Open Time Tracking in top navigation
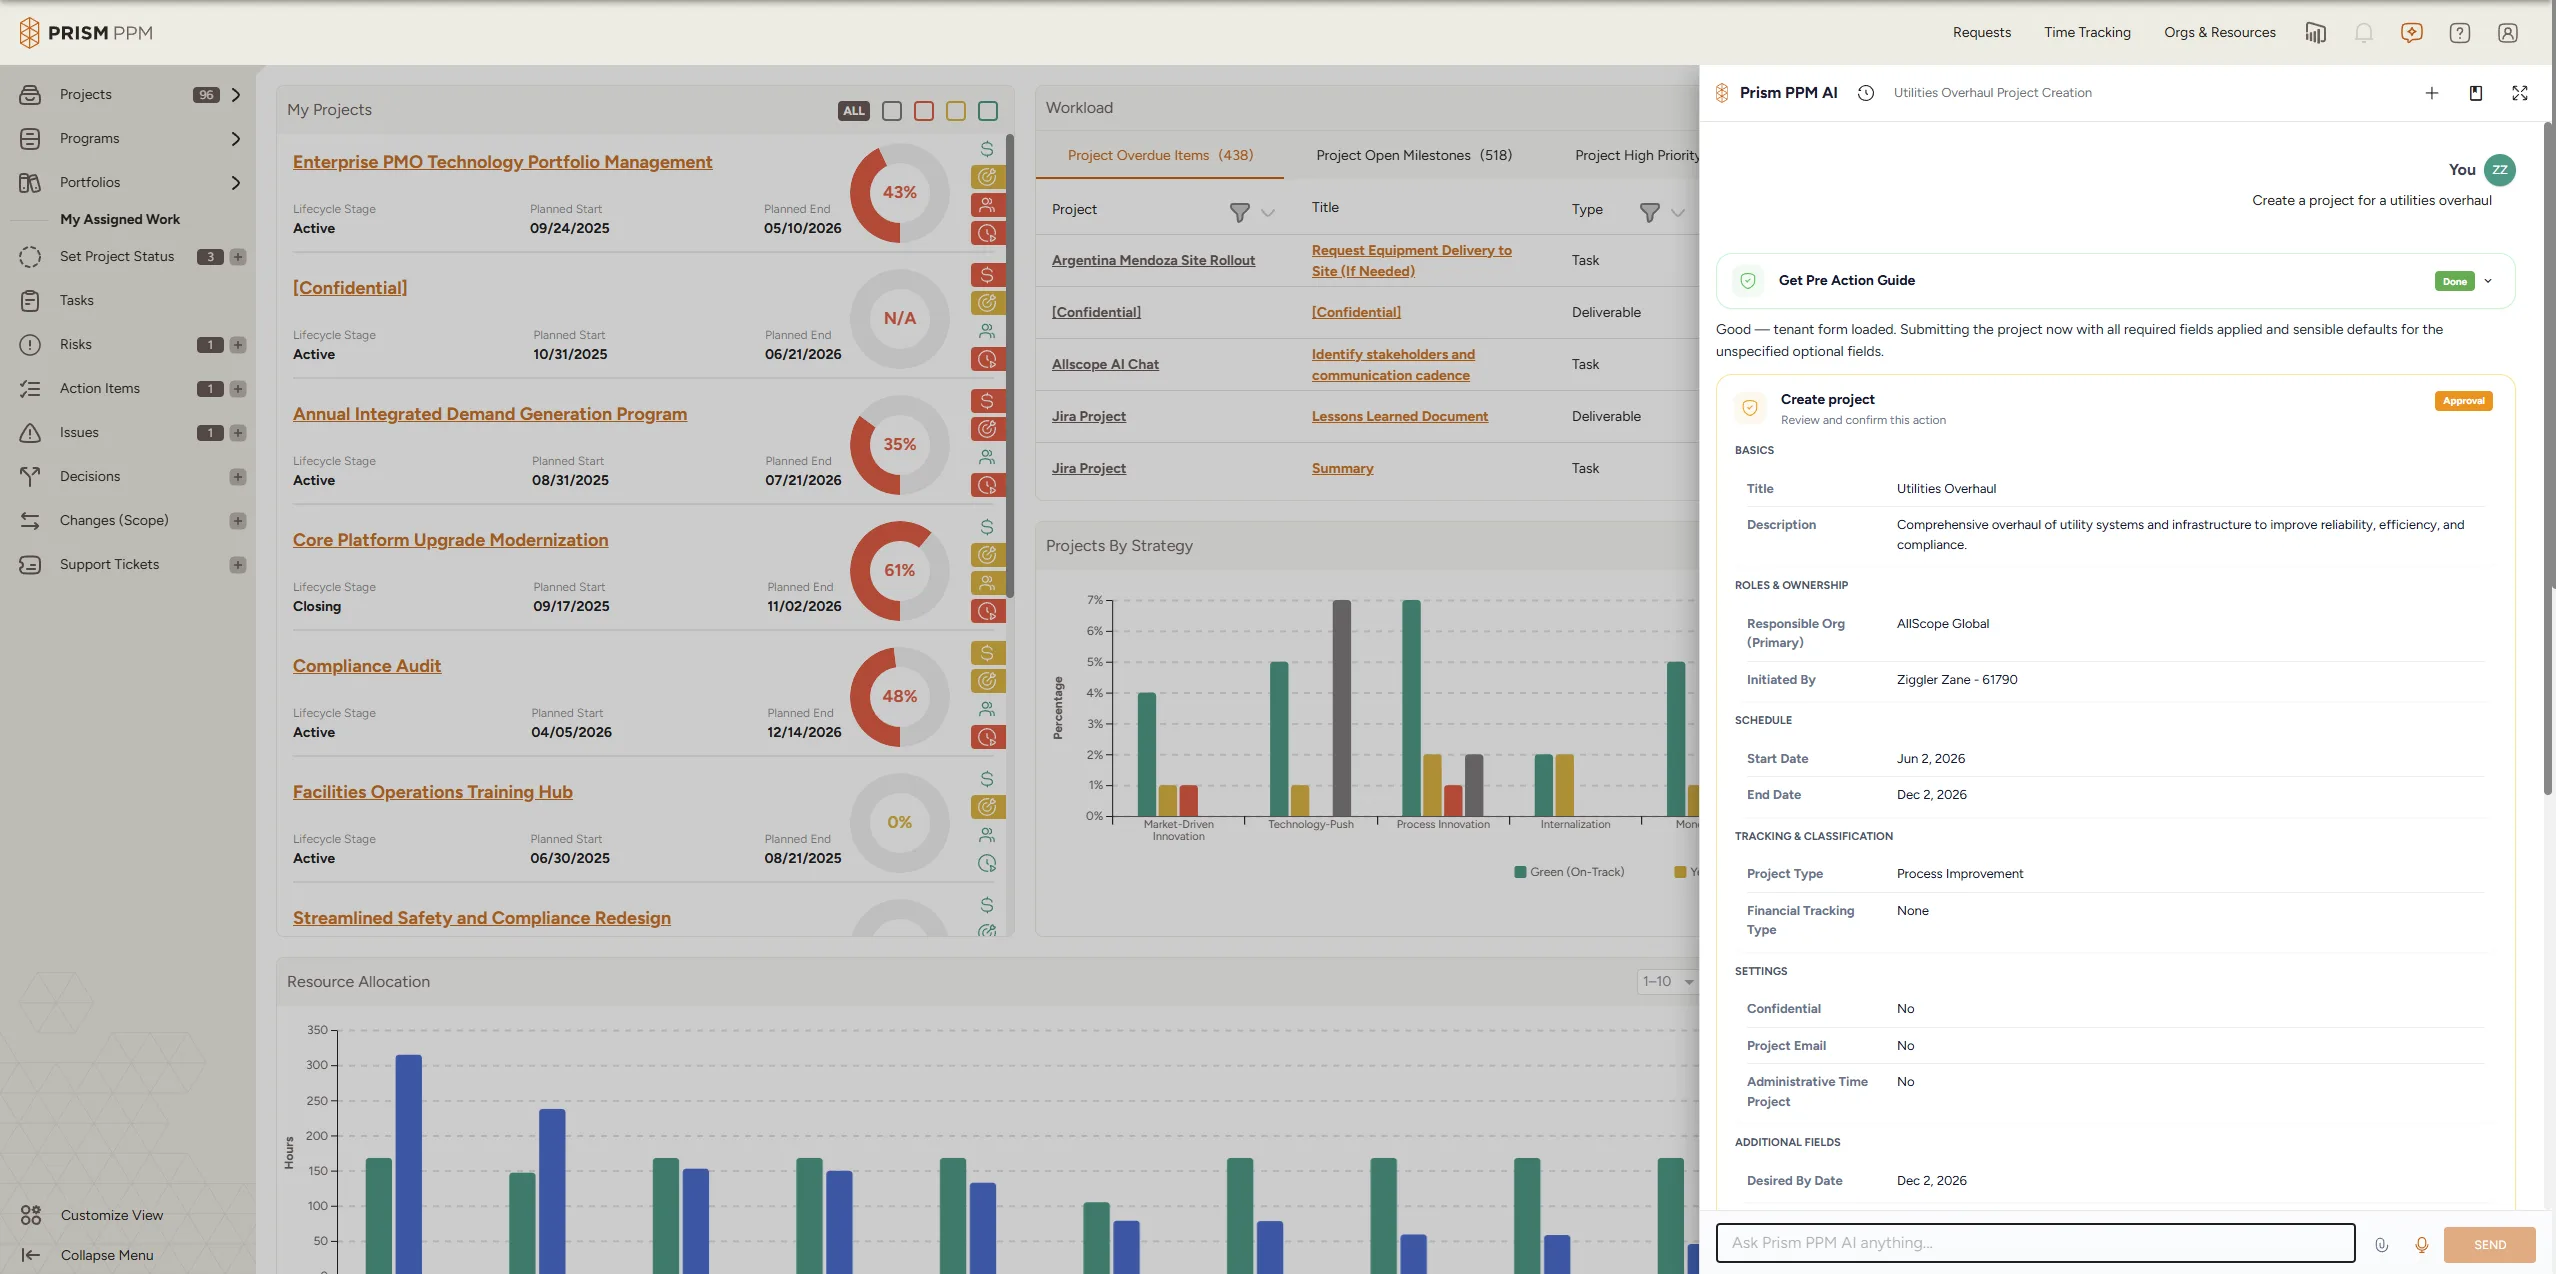 pos(2087,33)
